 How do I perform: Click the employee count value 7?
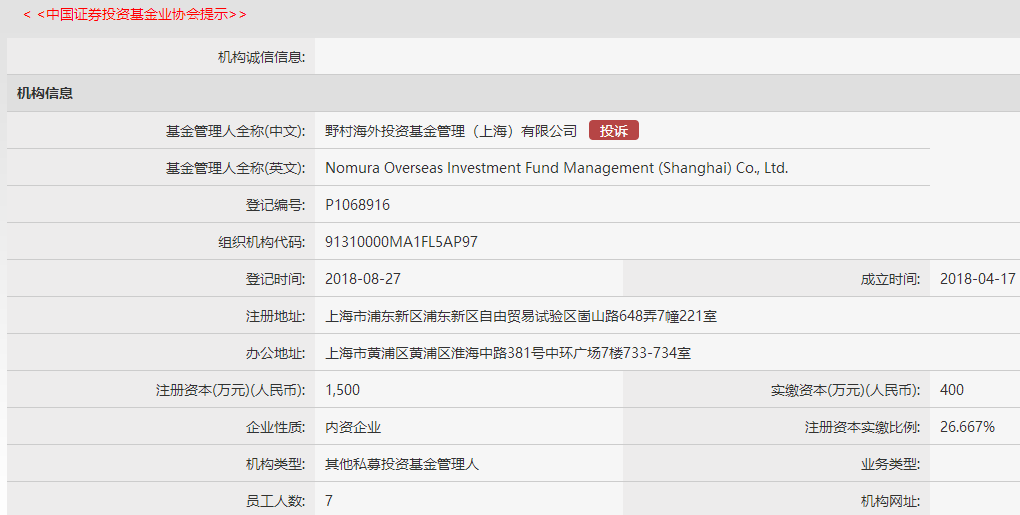329,501
